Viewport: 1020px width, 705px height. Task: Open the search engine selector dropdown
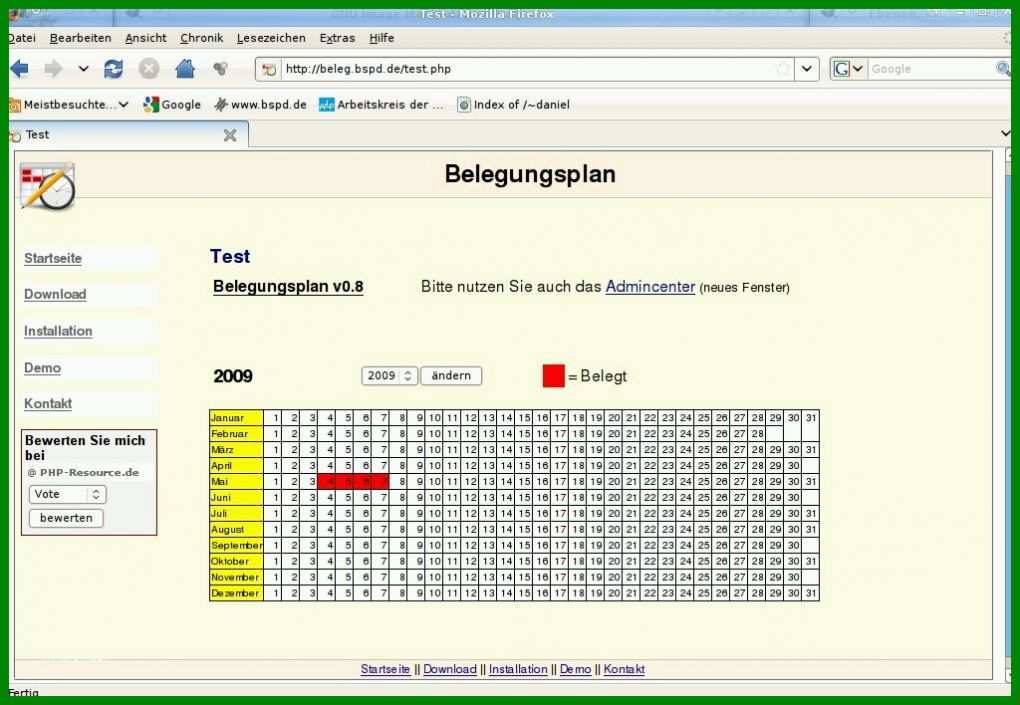pyautogui.click(x=848, y=69)
